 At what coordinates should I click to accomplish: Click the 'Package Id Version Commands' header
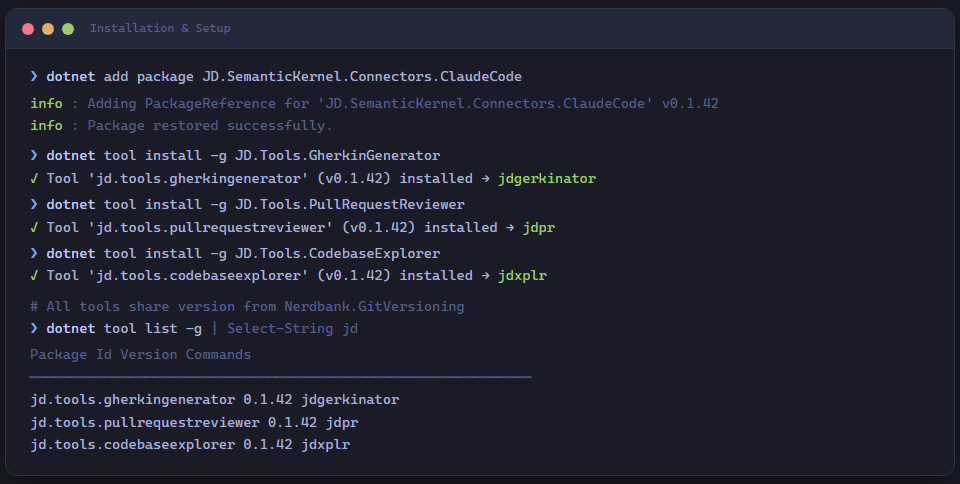(140, 354)
